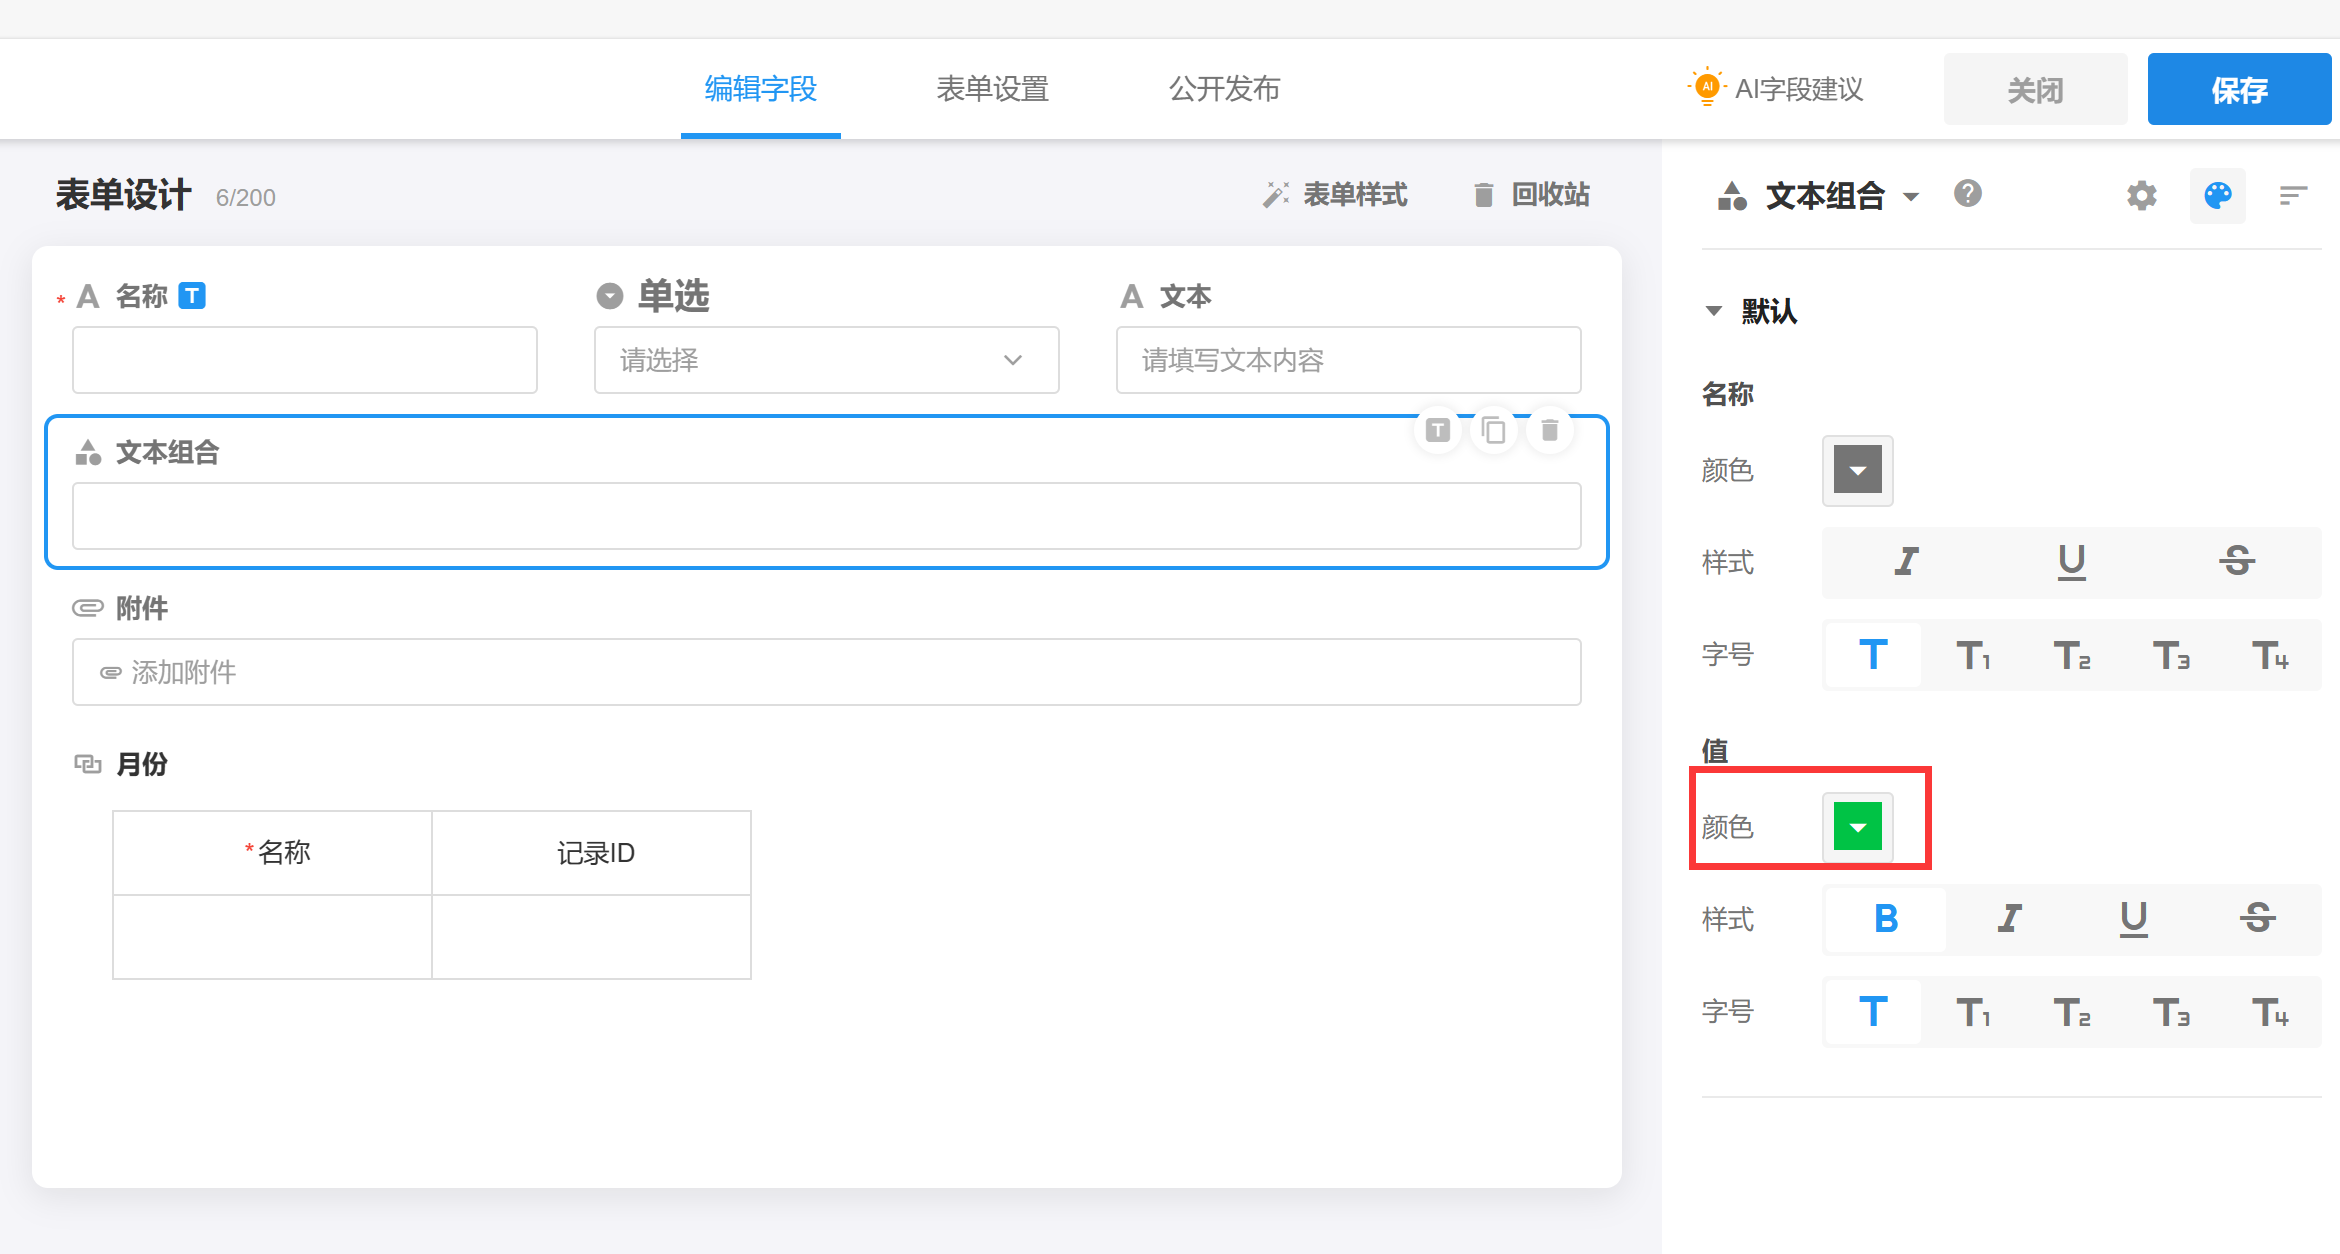
Task: Switch to the 表单设置 tab
Action: point(992,89)
